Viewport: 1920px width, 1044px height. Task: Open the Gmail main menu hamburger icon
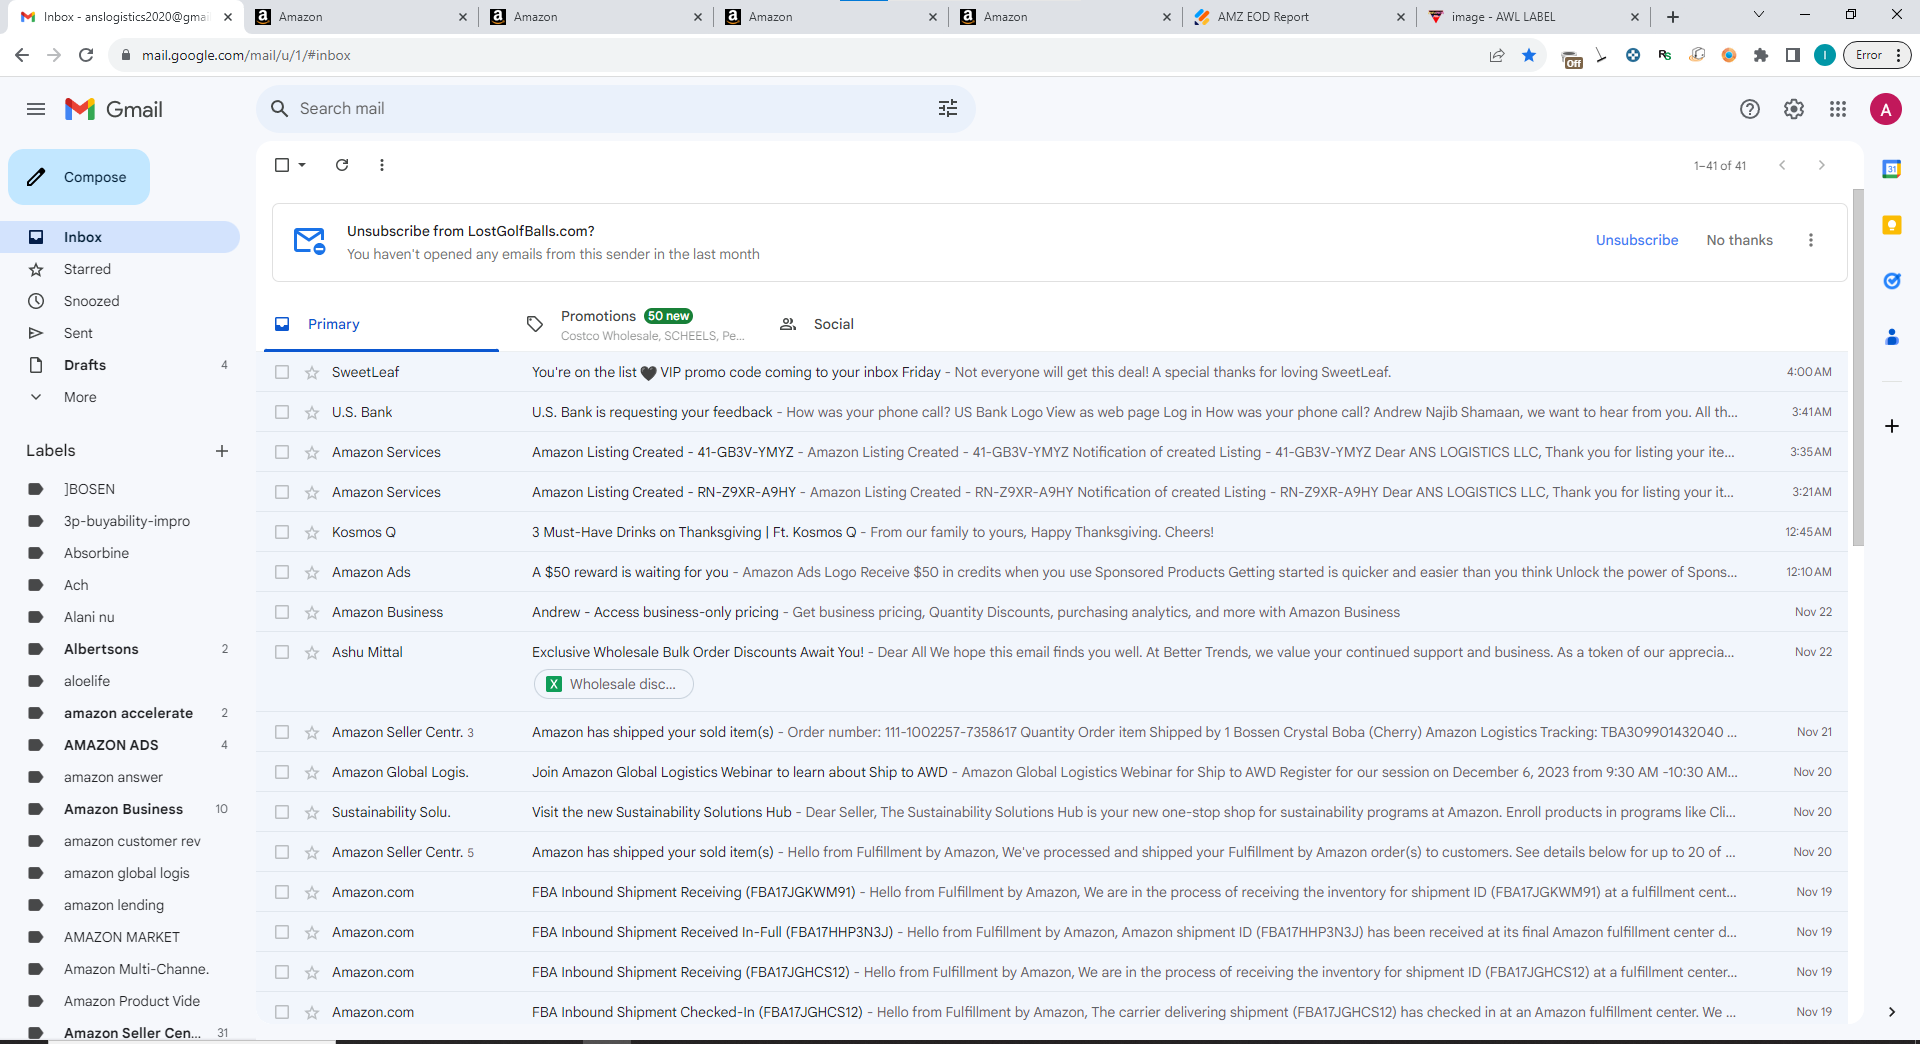(x=36, y=109)
